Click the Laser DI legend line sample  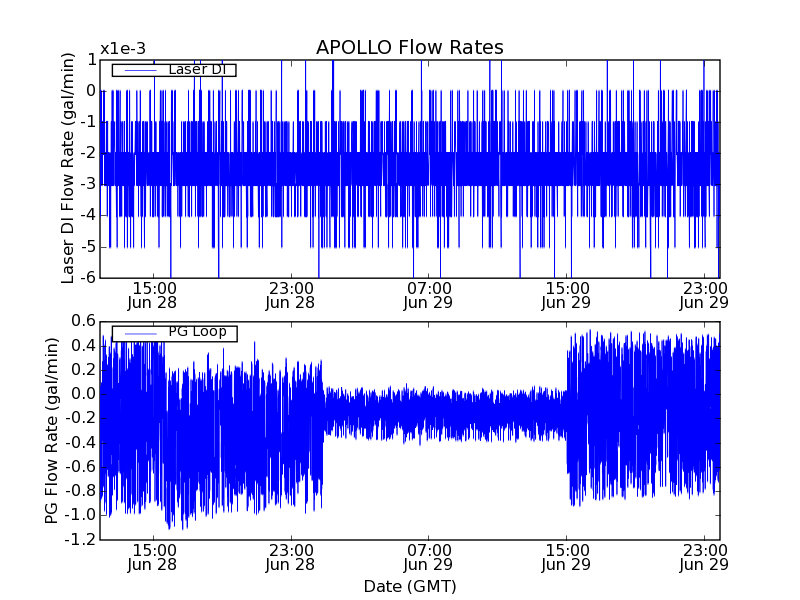(x=140, y=70)
